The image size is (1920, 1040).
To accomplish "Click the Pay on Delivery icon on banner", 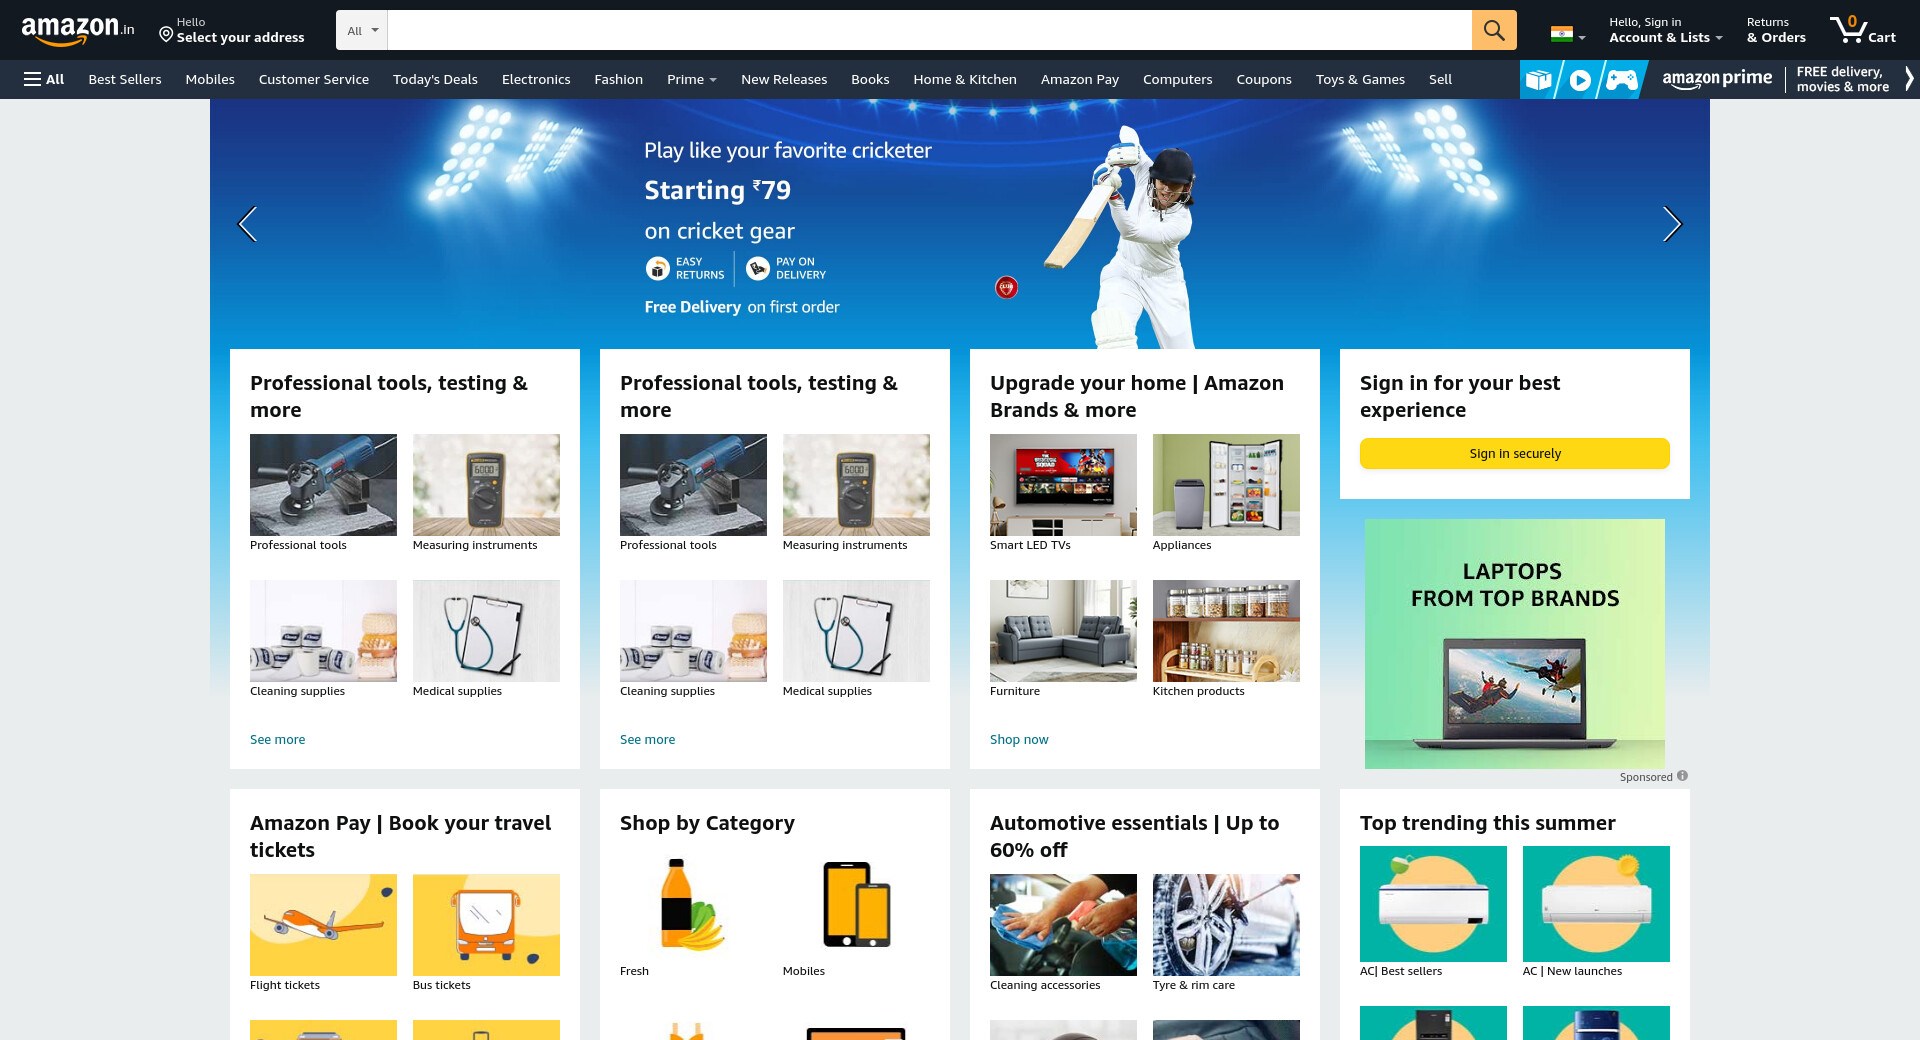I will 758,268.
